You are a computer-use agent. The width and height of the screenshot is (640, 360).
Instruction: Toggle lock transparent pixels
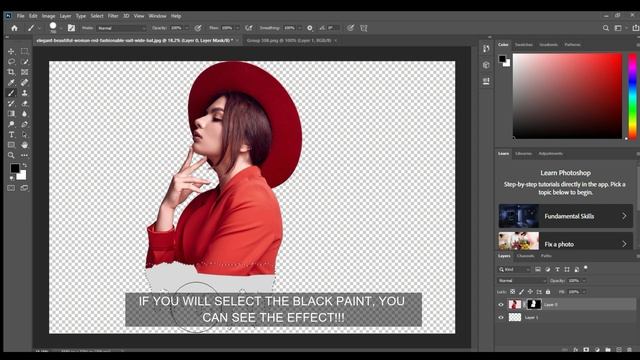513,292
